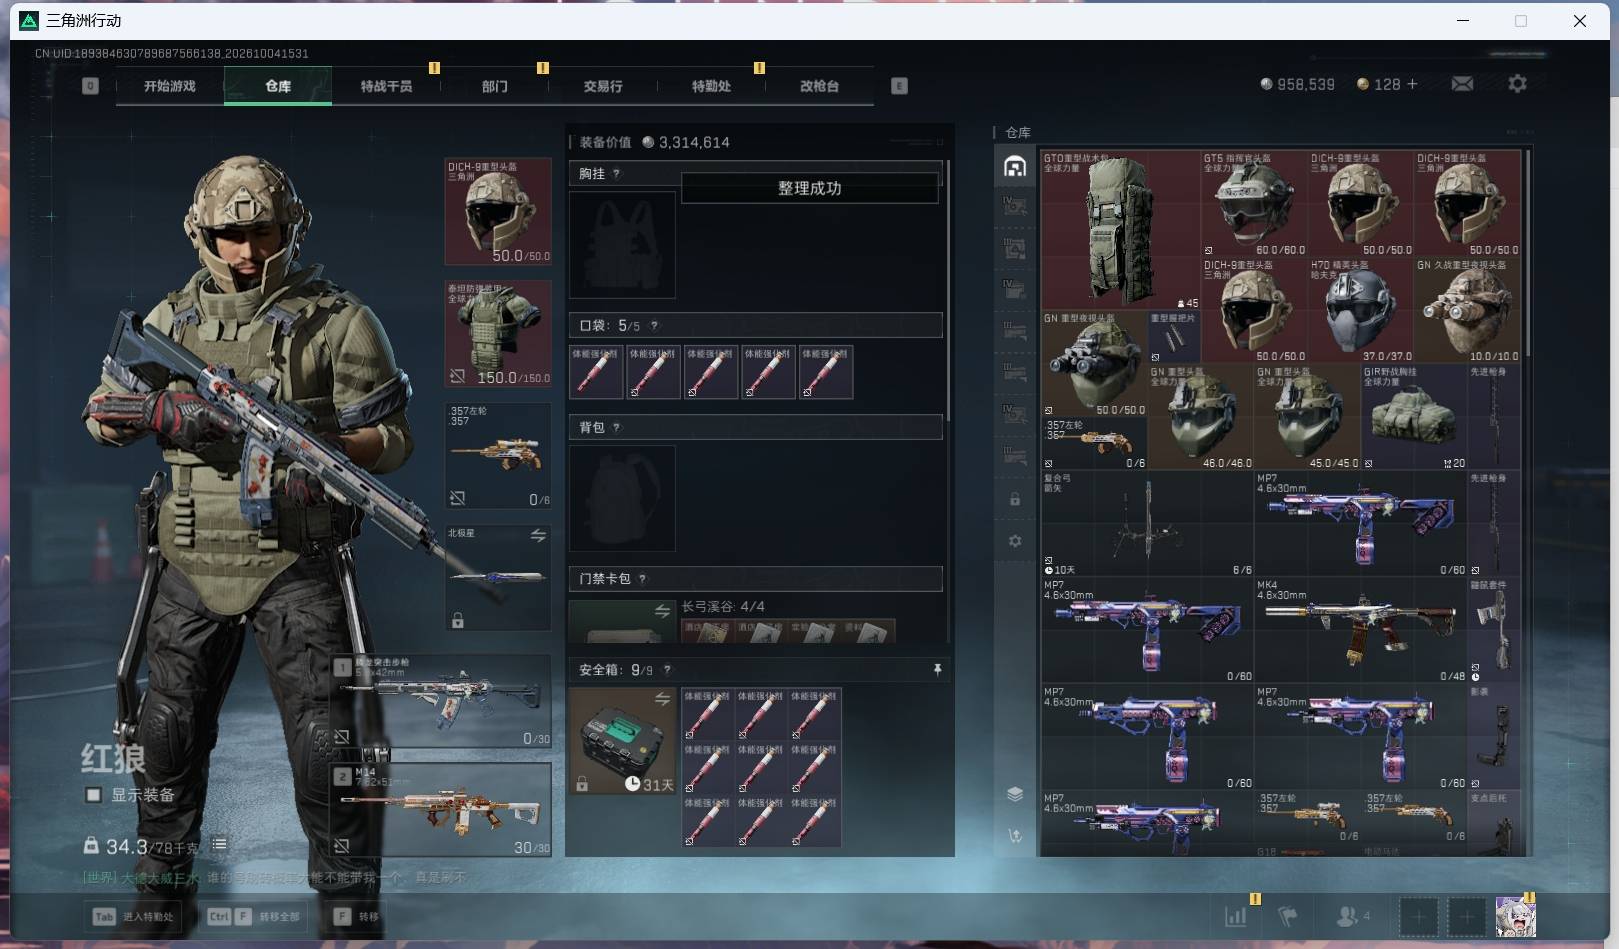Click the question mark next to 安全箱
This screenshot has height=949, width=1619.
[x=667, y=670]
